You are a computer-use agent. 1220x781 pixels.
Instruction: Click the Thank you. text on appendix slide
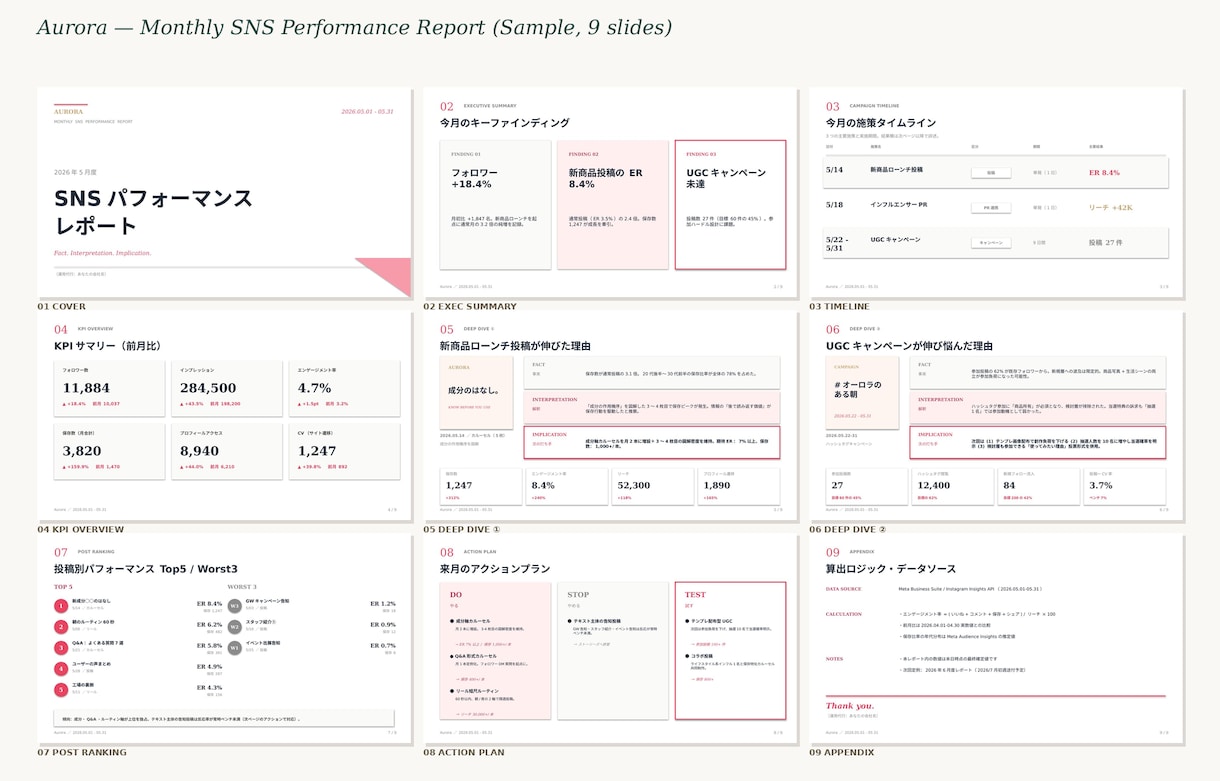pos(850,705)
